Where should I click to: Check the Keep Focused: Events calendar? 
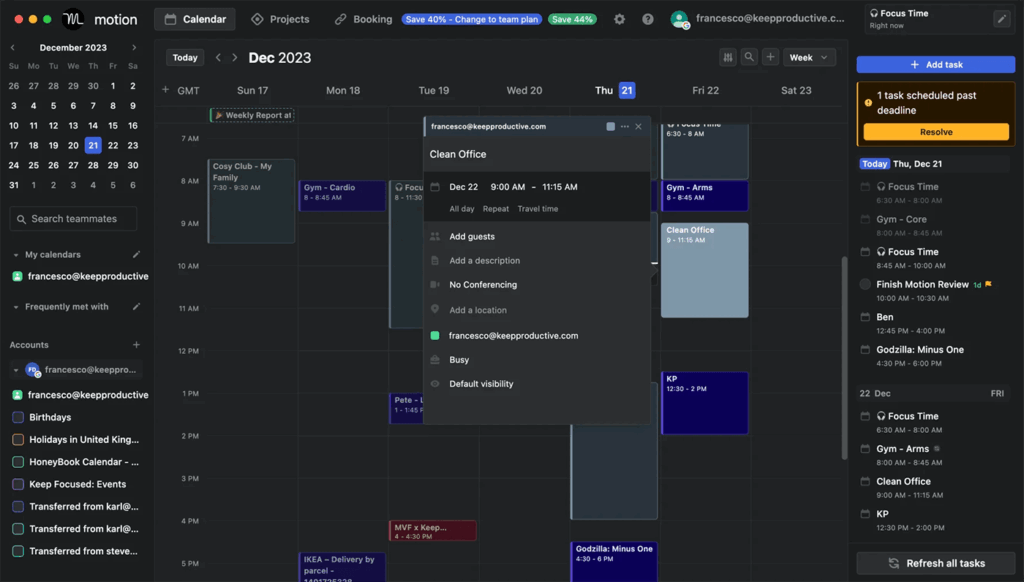[18, 484]
